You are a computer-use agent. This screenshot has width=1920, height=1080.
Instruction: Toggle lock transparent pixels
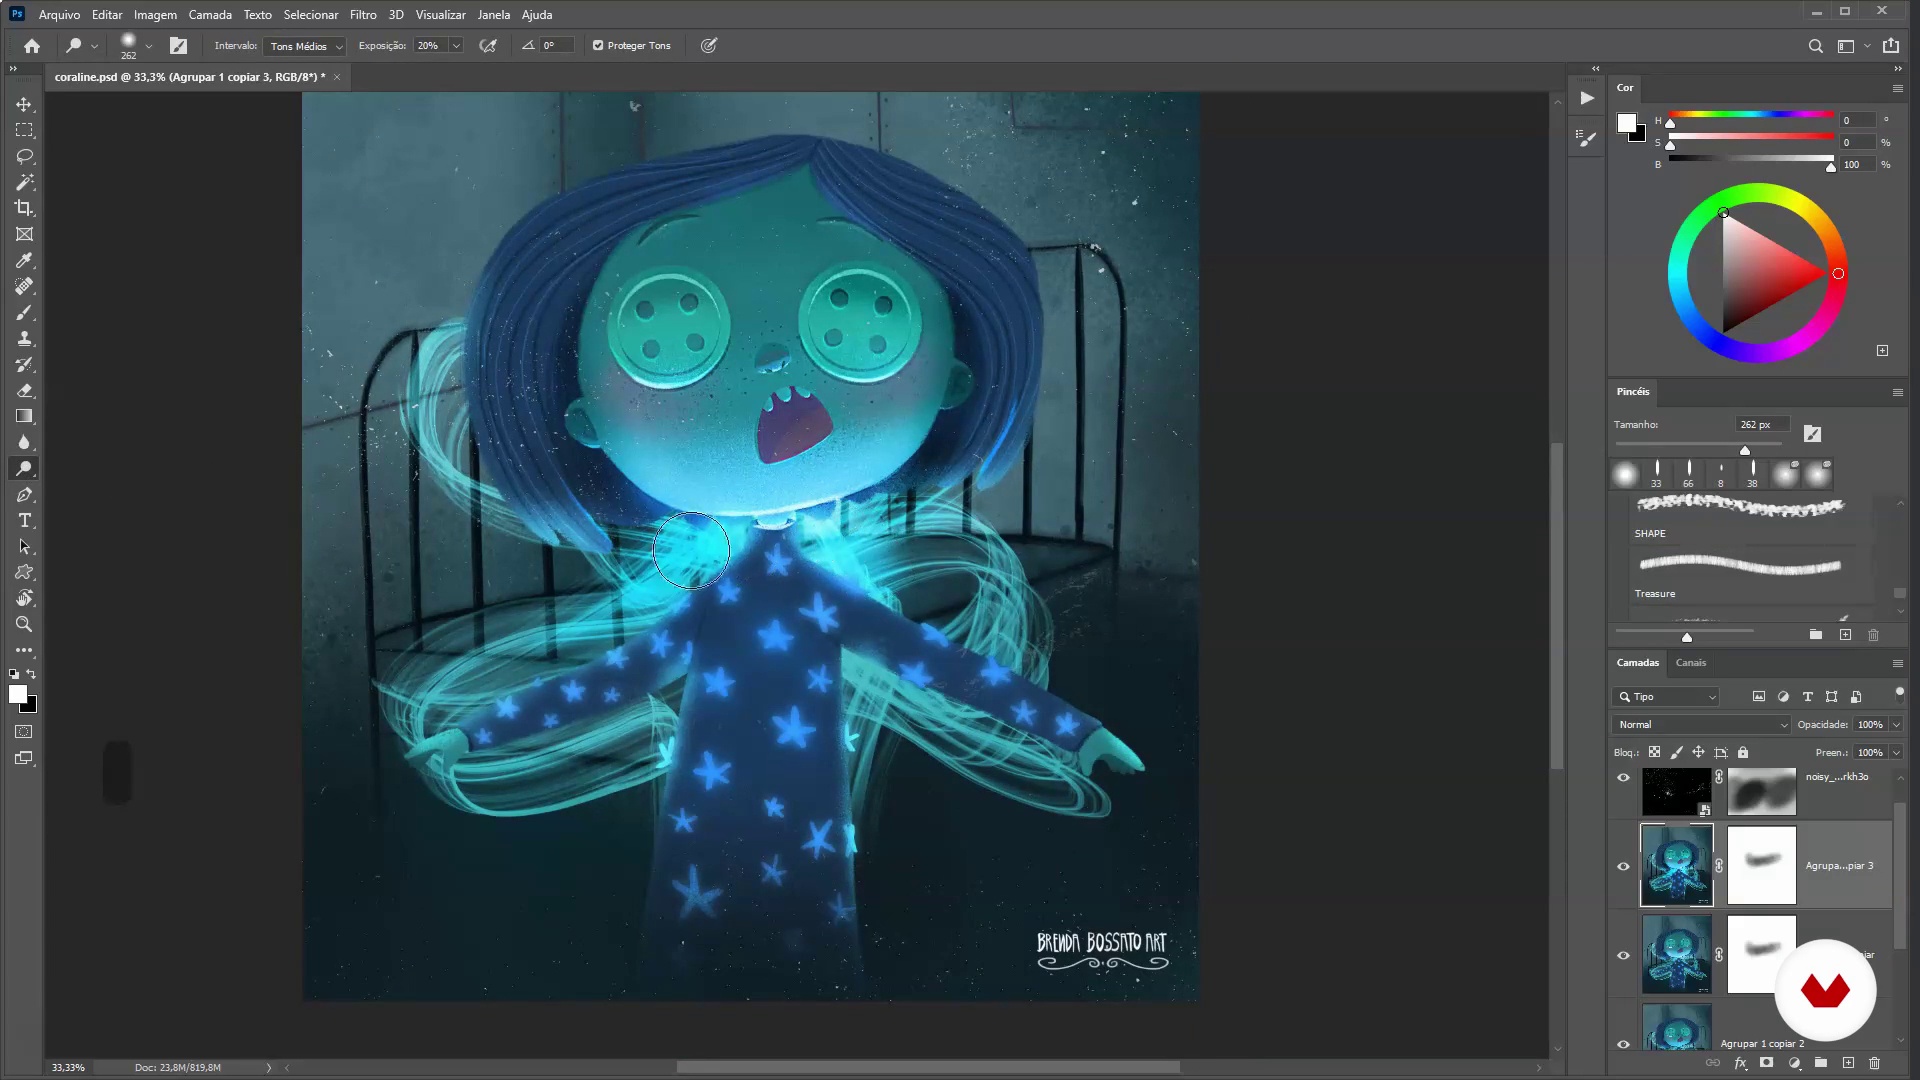click(1654, 752)
